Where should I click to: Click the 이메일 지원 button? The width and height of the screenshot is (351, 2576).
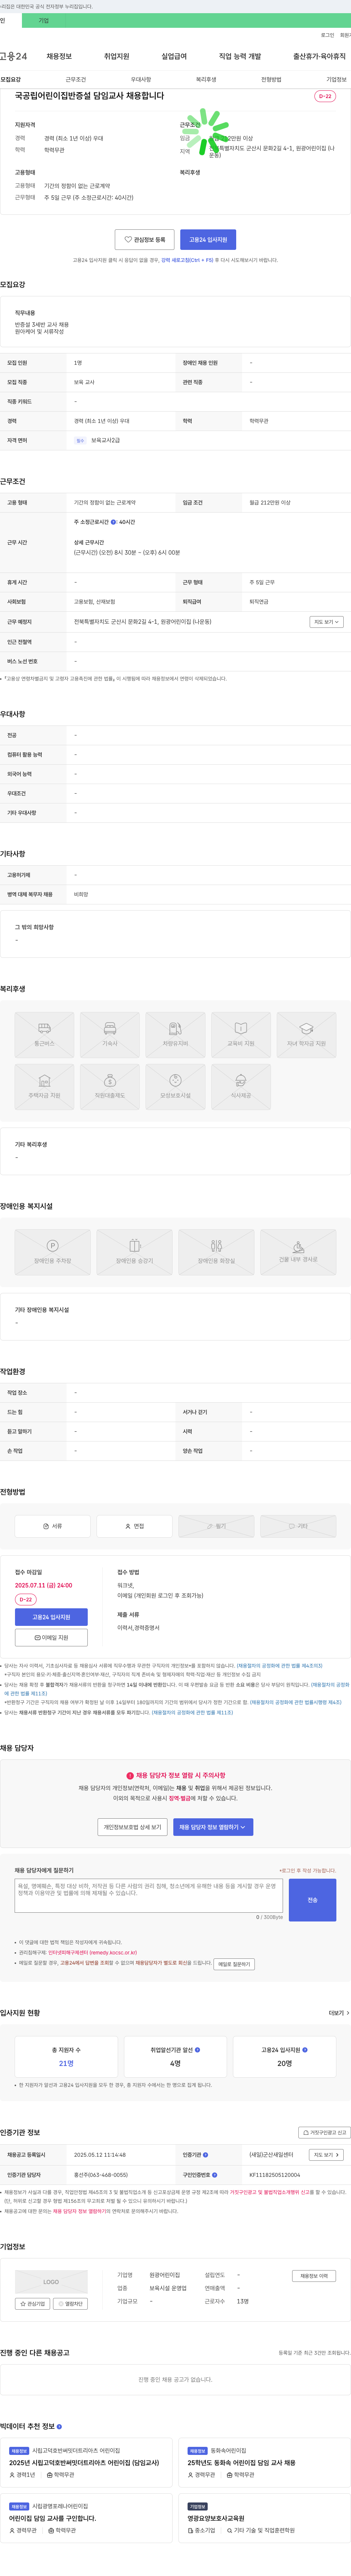tap(51, 1638)
